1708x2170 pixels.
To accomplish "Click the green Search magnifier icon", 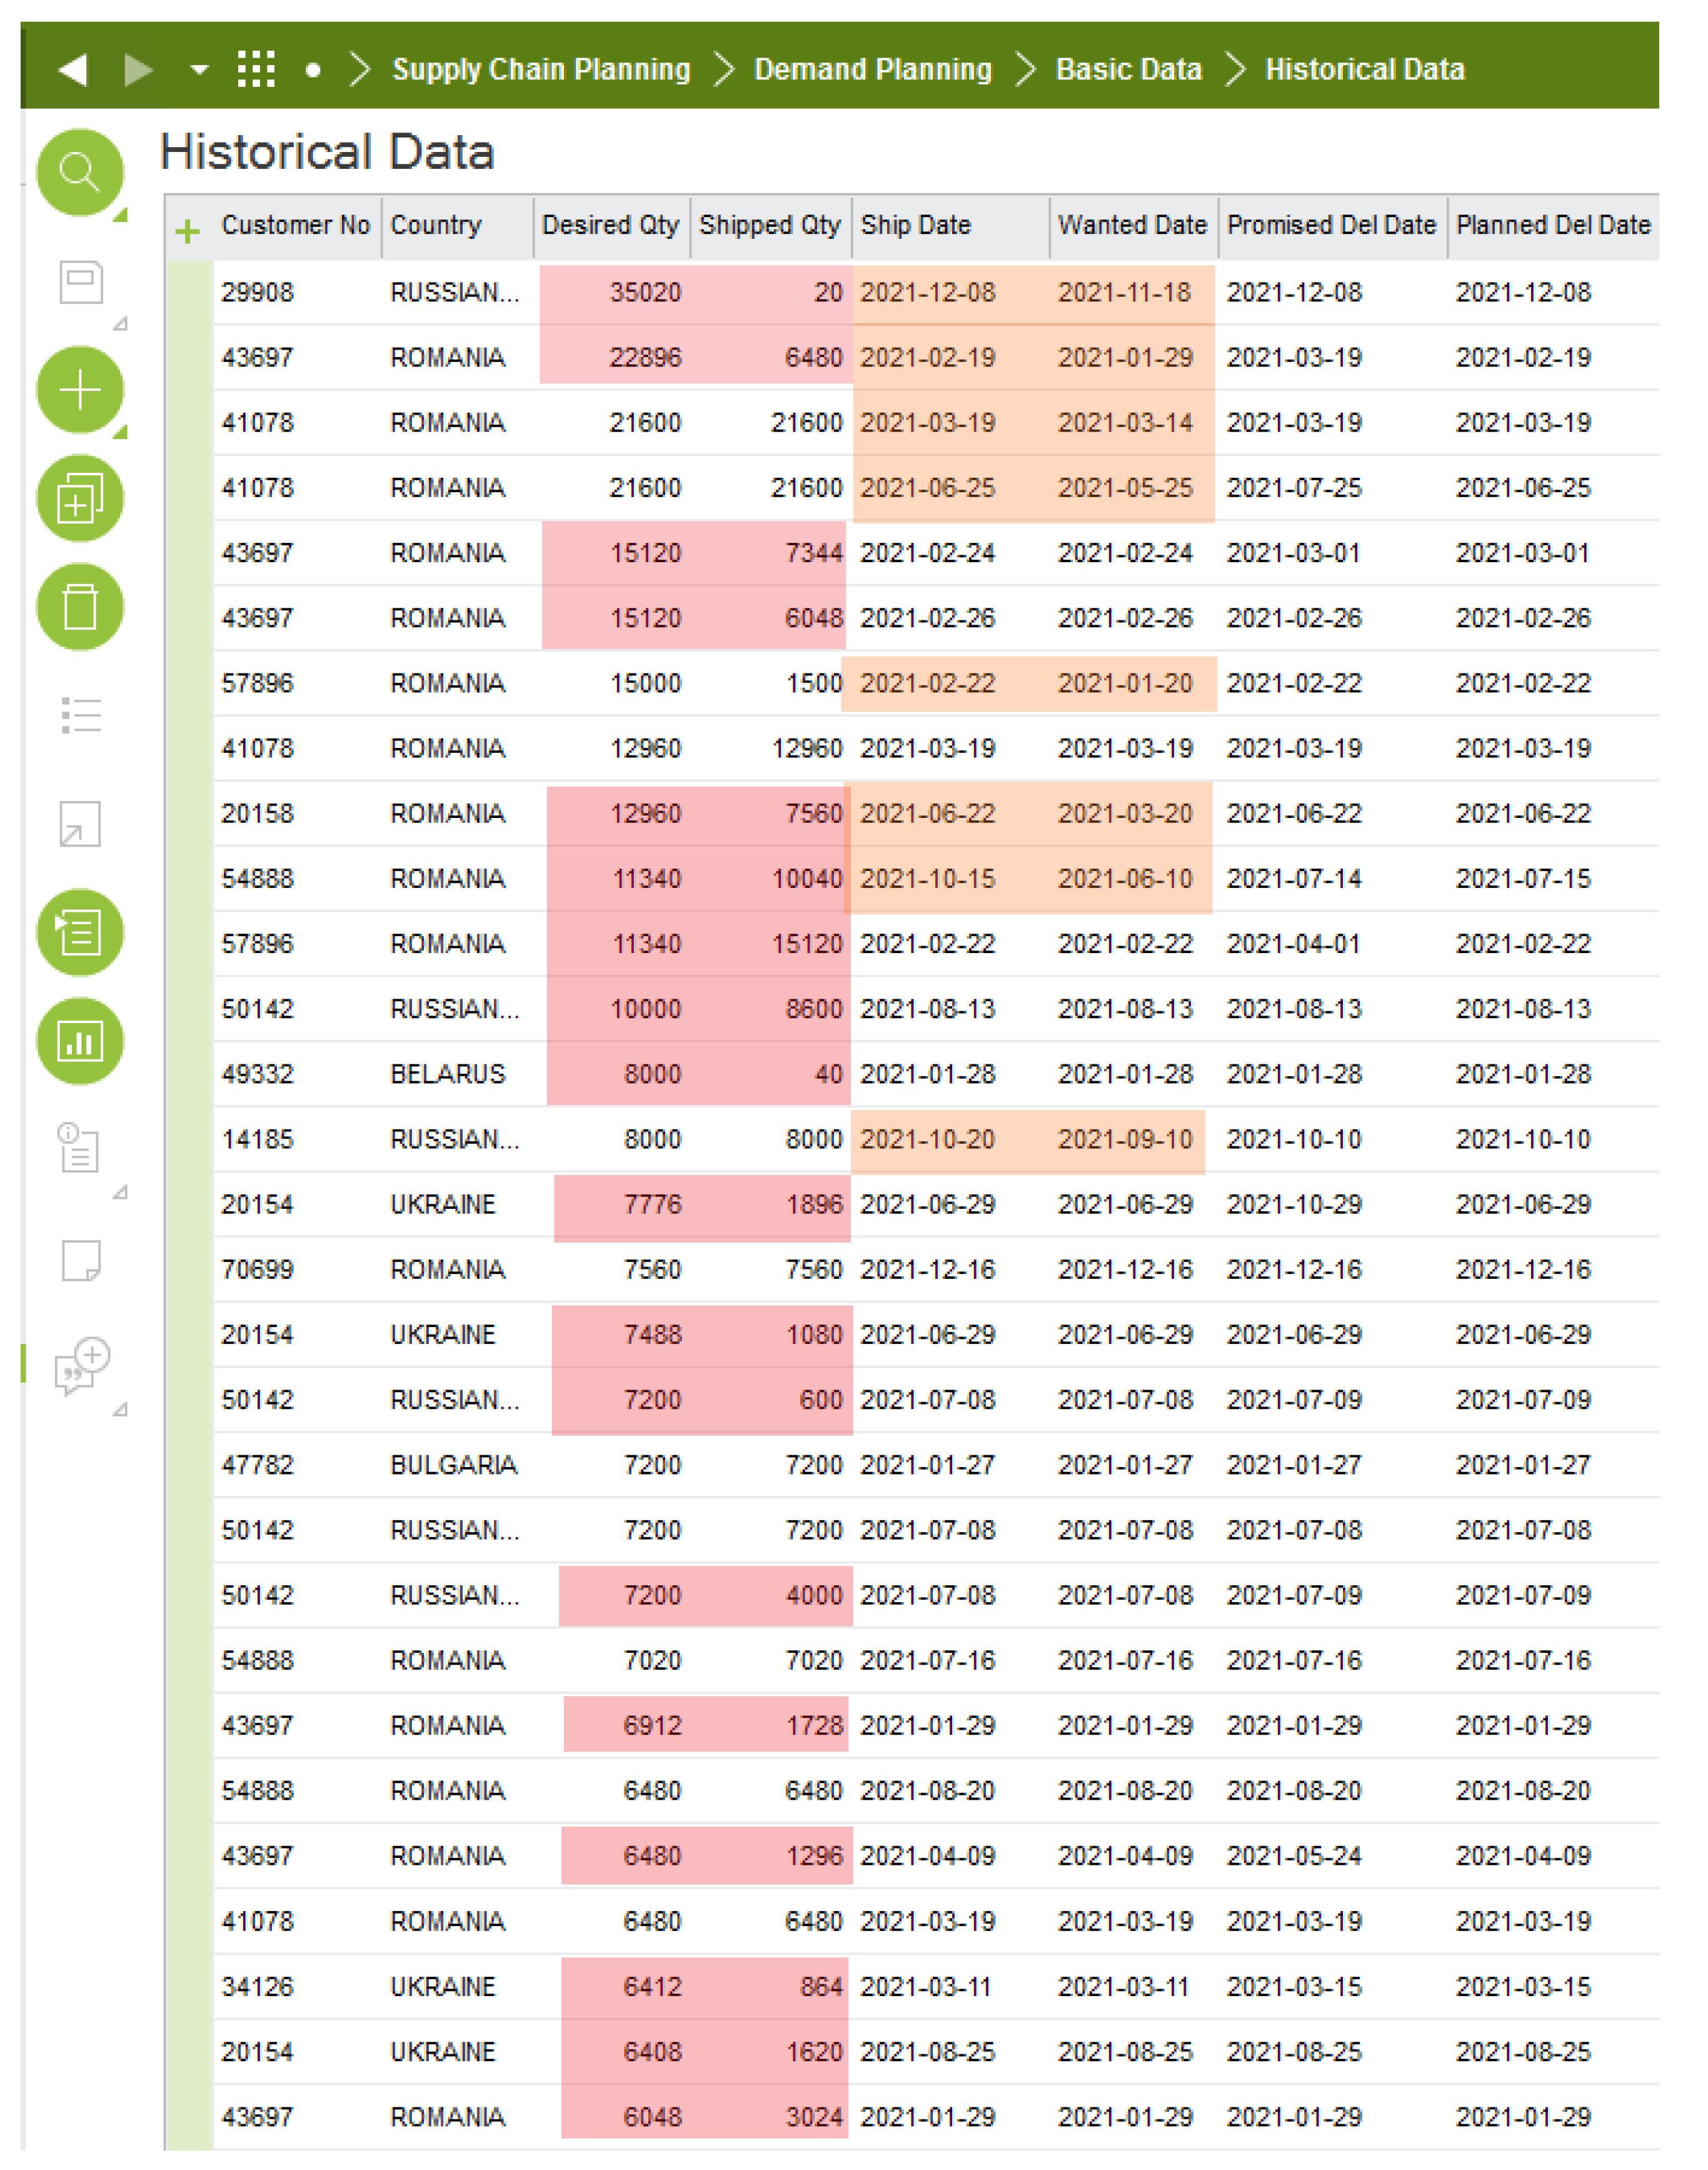I will coord(79,172).
